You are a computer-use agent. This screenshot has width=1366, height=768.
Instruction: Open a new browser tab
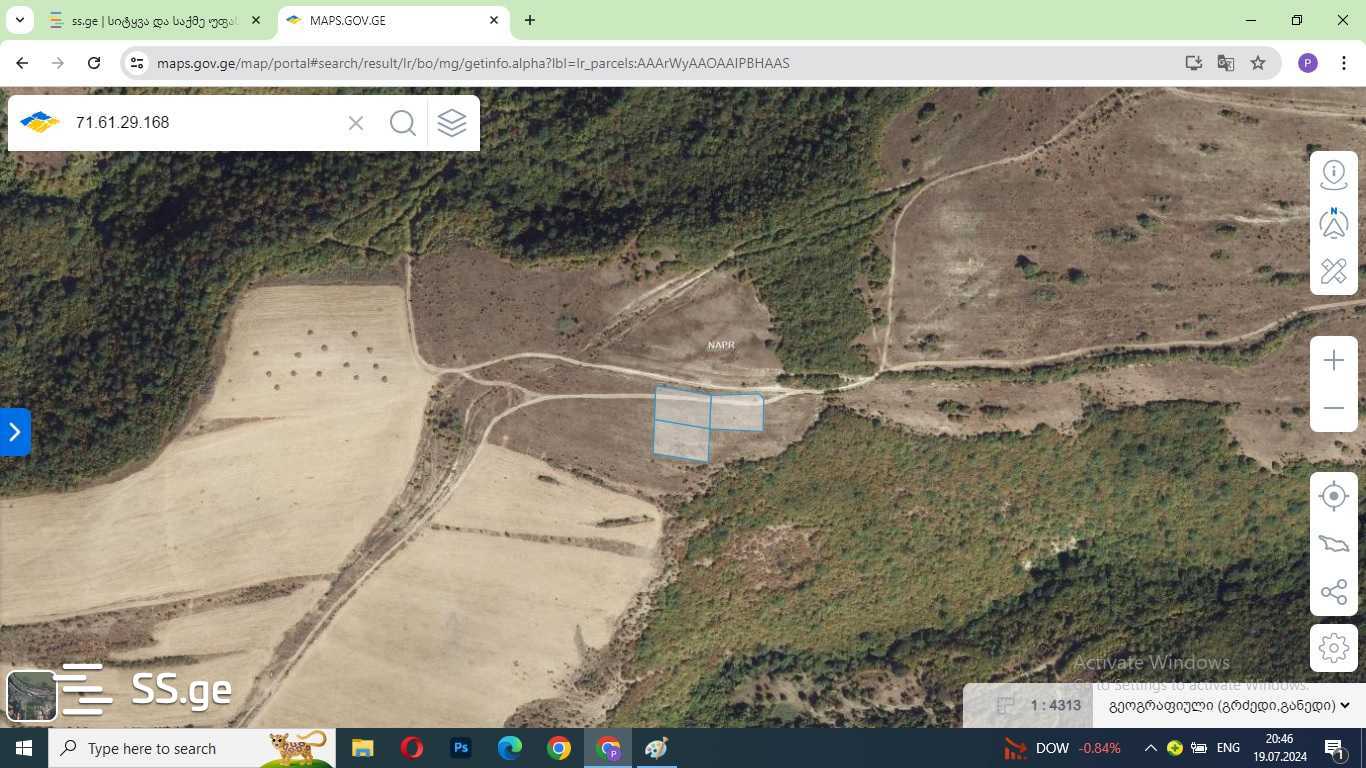[530, 20]
